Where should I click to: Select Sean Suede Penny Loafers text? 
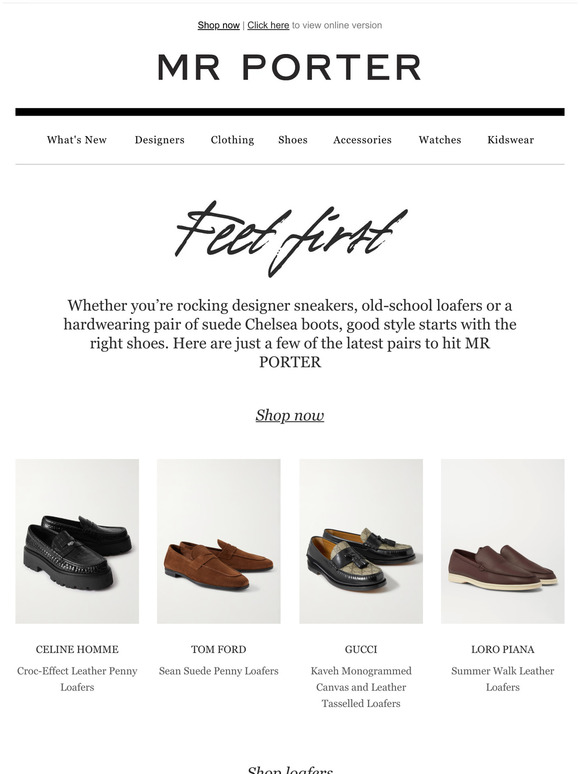[219, 671]
